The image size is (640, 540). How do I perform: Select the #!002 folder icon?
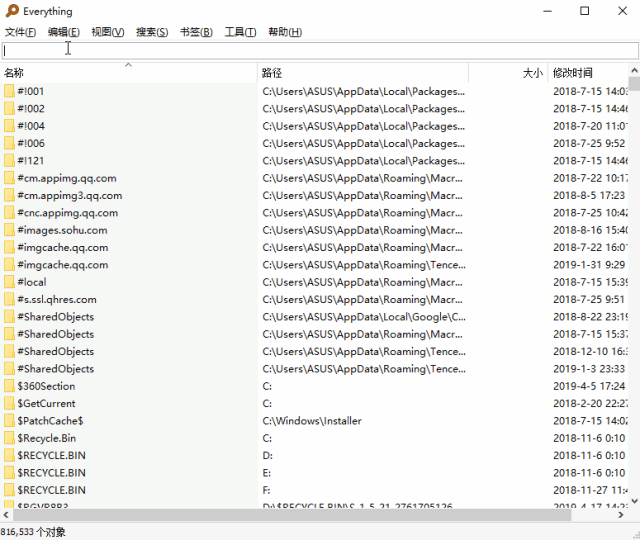click(x=9, y=109)
